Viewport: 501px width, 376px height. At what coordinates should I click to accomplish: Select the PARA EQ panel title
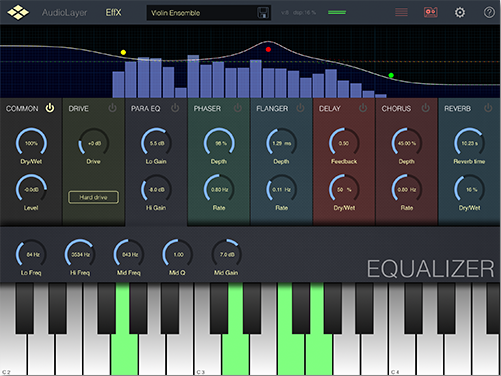click(x=146, y=109)
